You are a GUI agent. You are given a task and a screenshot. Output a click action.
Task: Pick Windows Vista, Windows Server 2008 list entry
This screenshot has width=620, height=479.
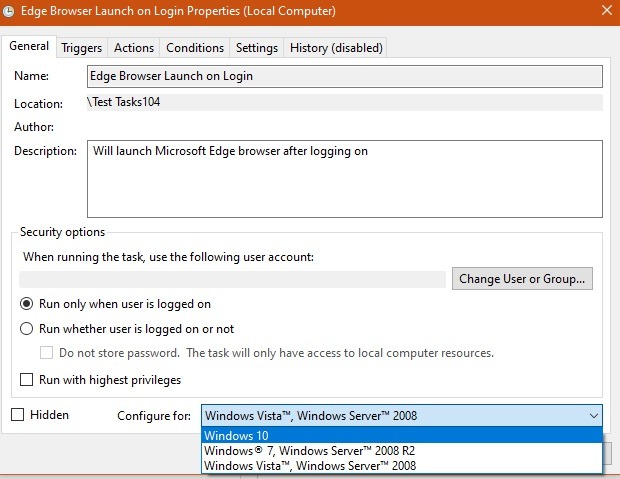pos(402,466)
